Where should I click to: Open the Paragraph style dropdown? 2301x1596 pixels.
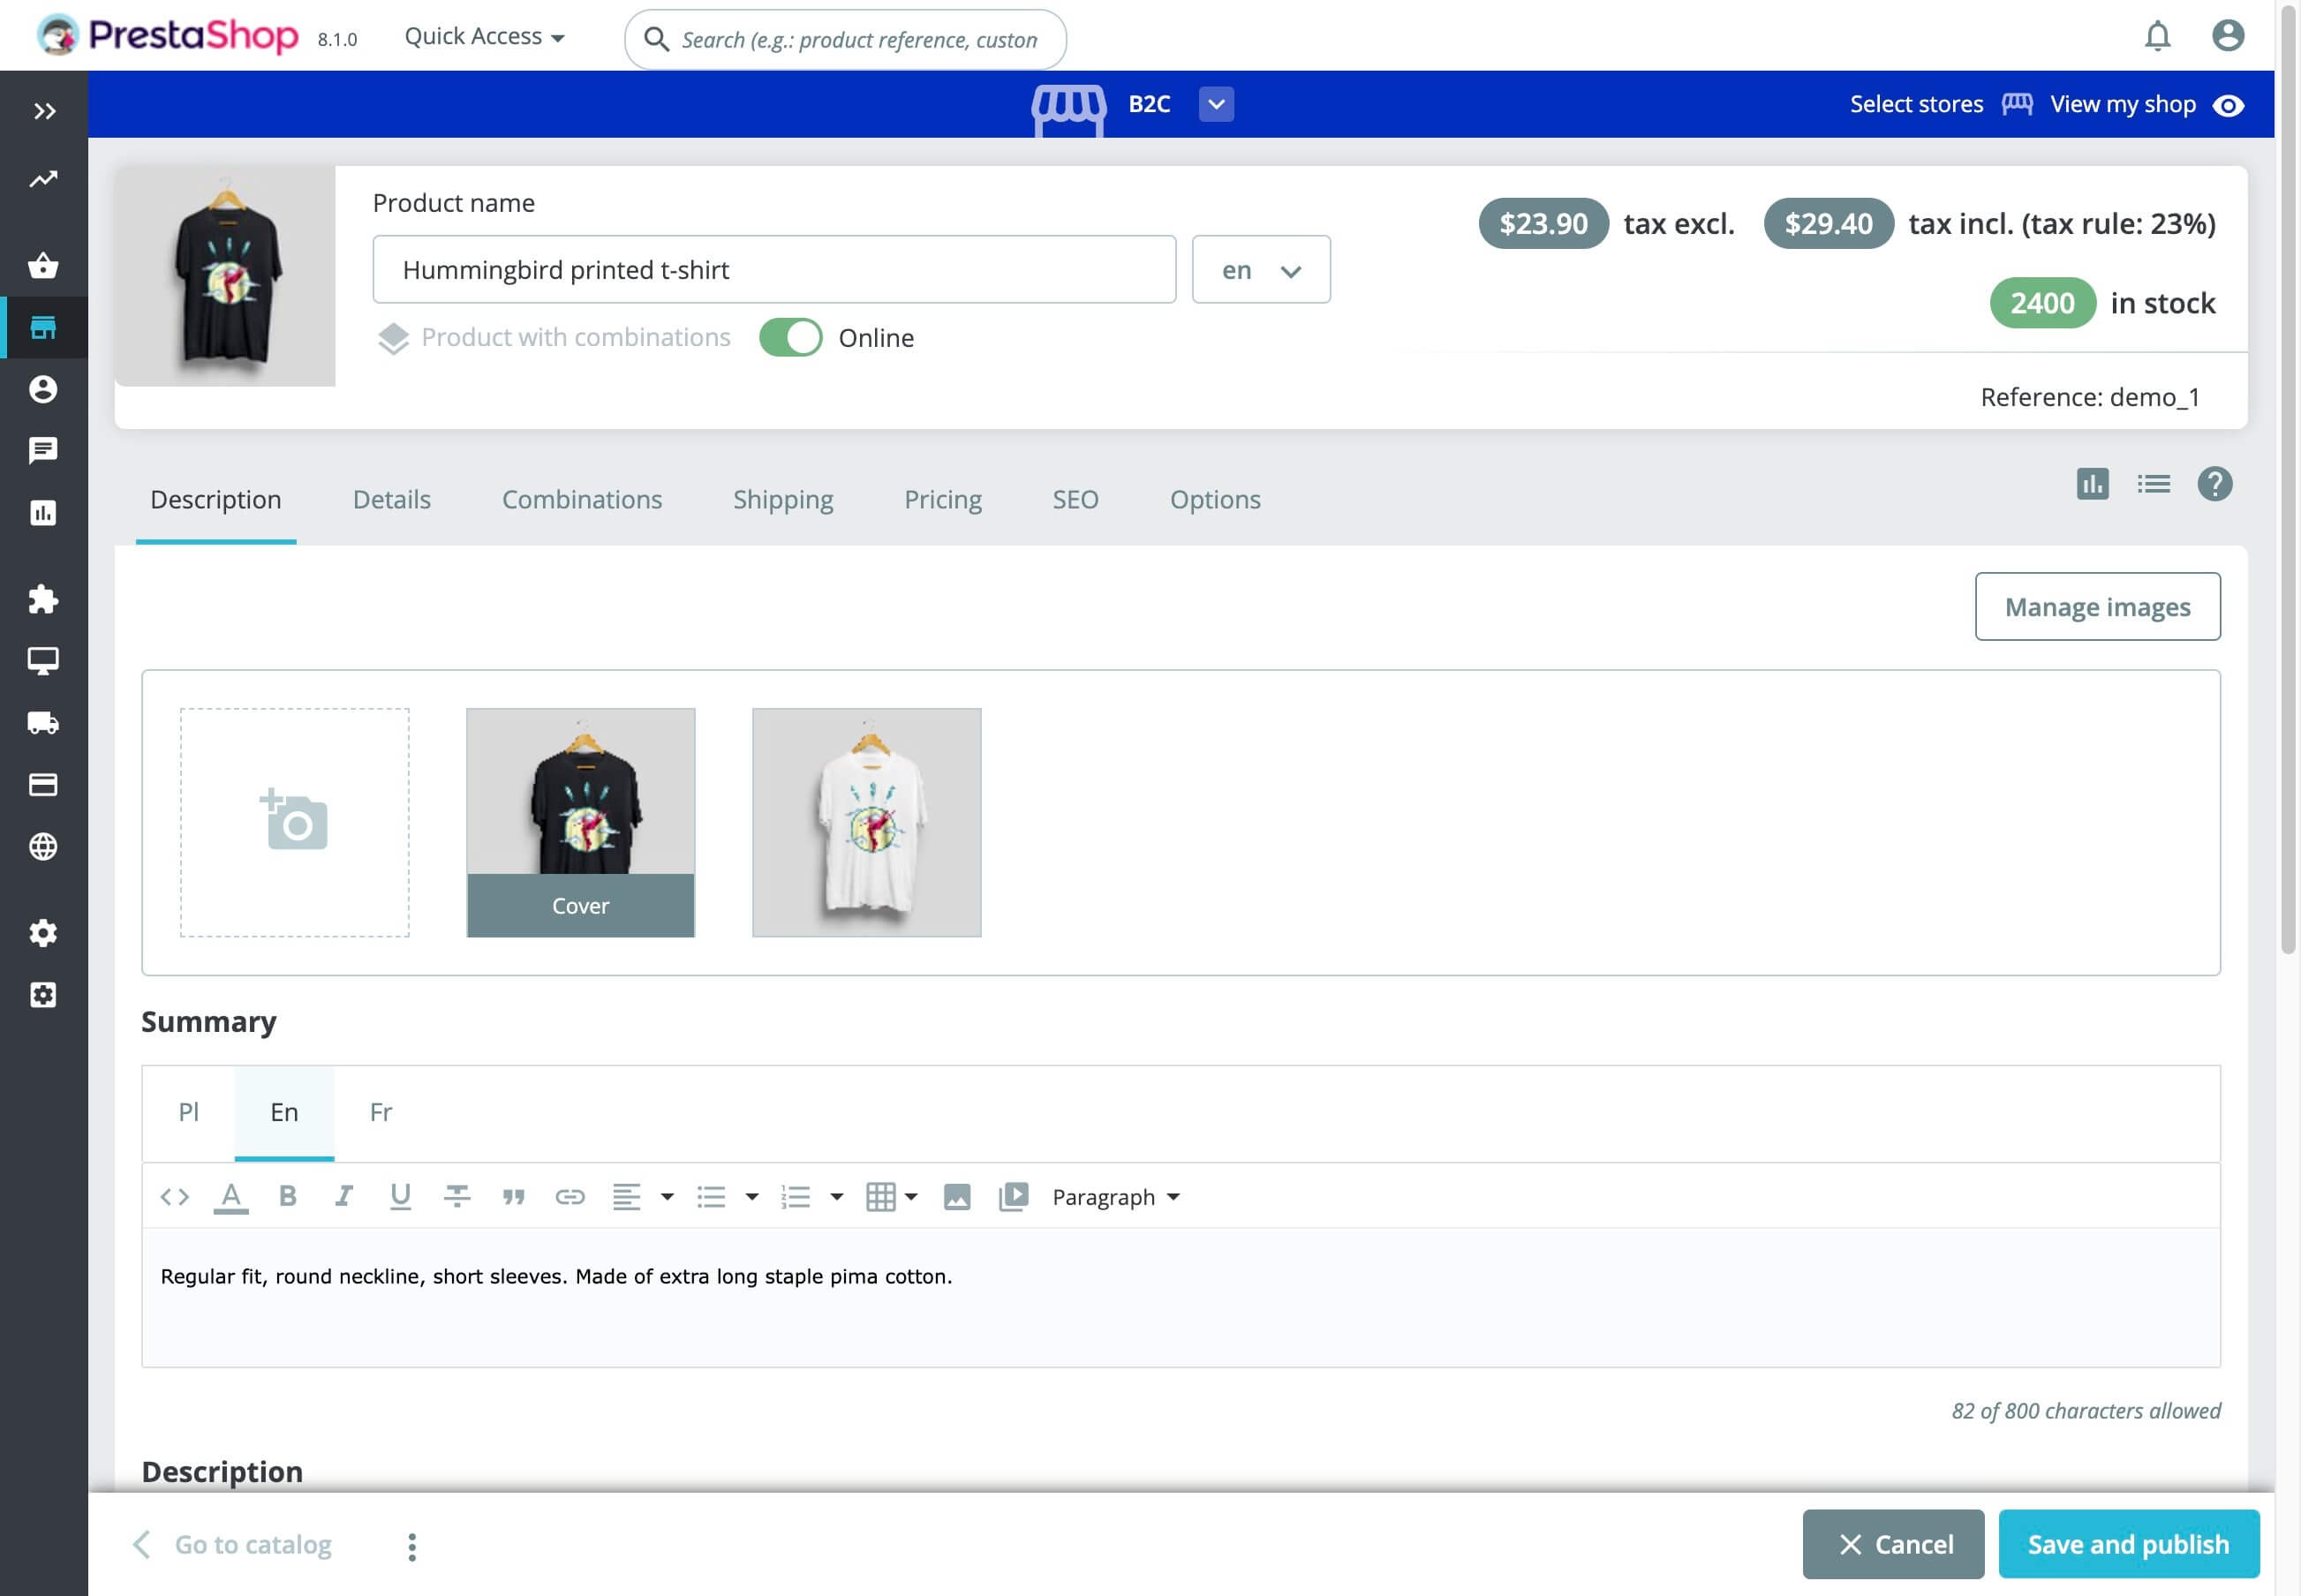point(1114,1196)
